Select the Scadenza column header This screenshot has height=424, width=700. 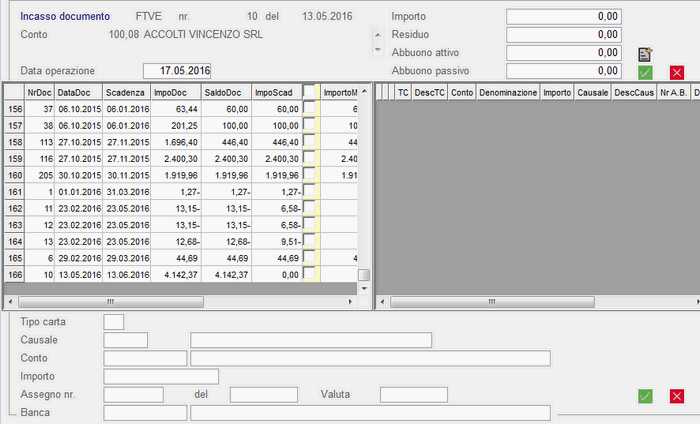(127, 92)
